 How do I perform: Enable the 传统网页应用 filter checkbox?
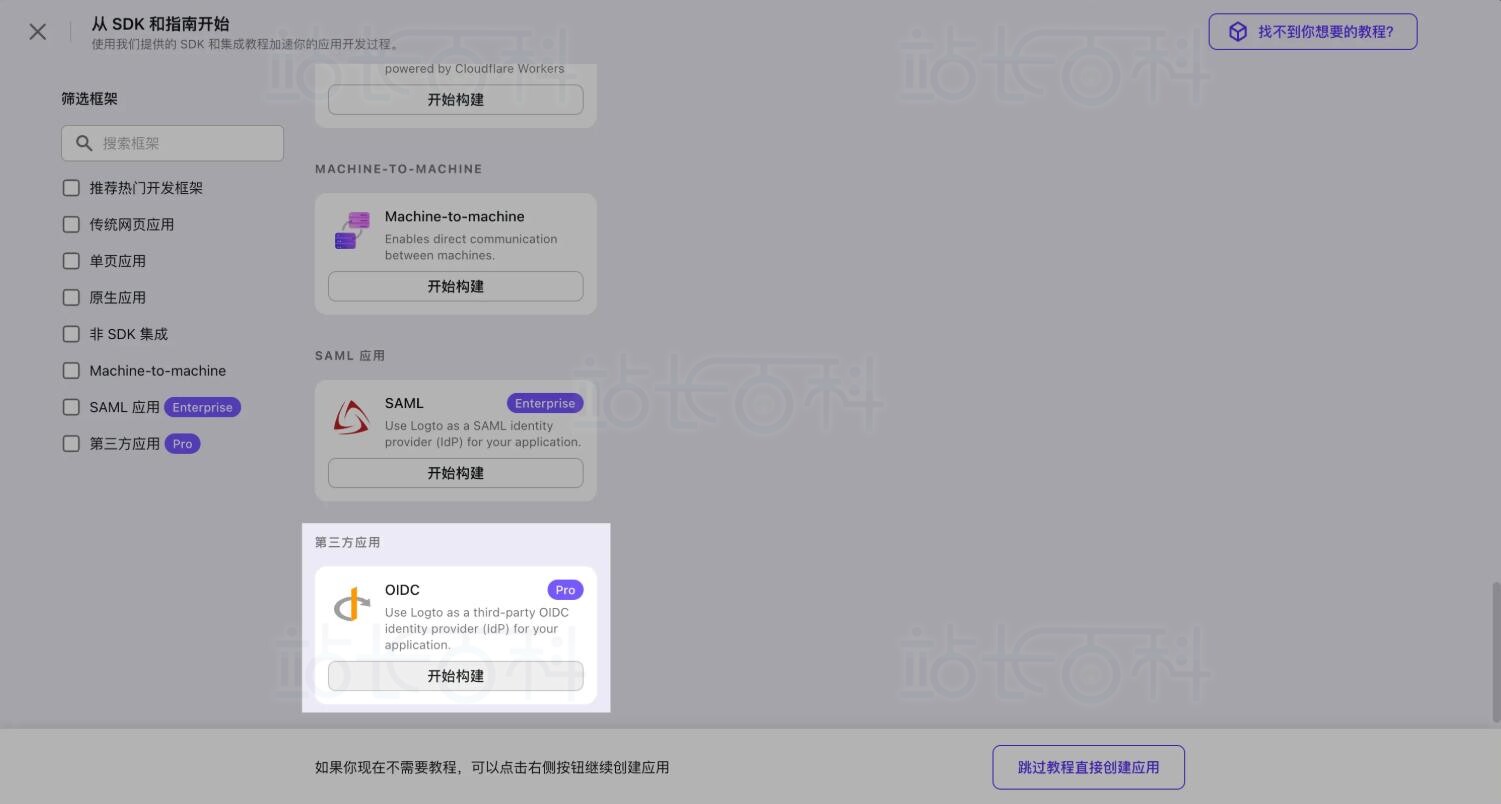click(x=71, y=225)
